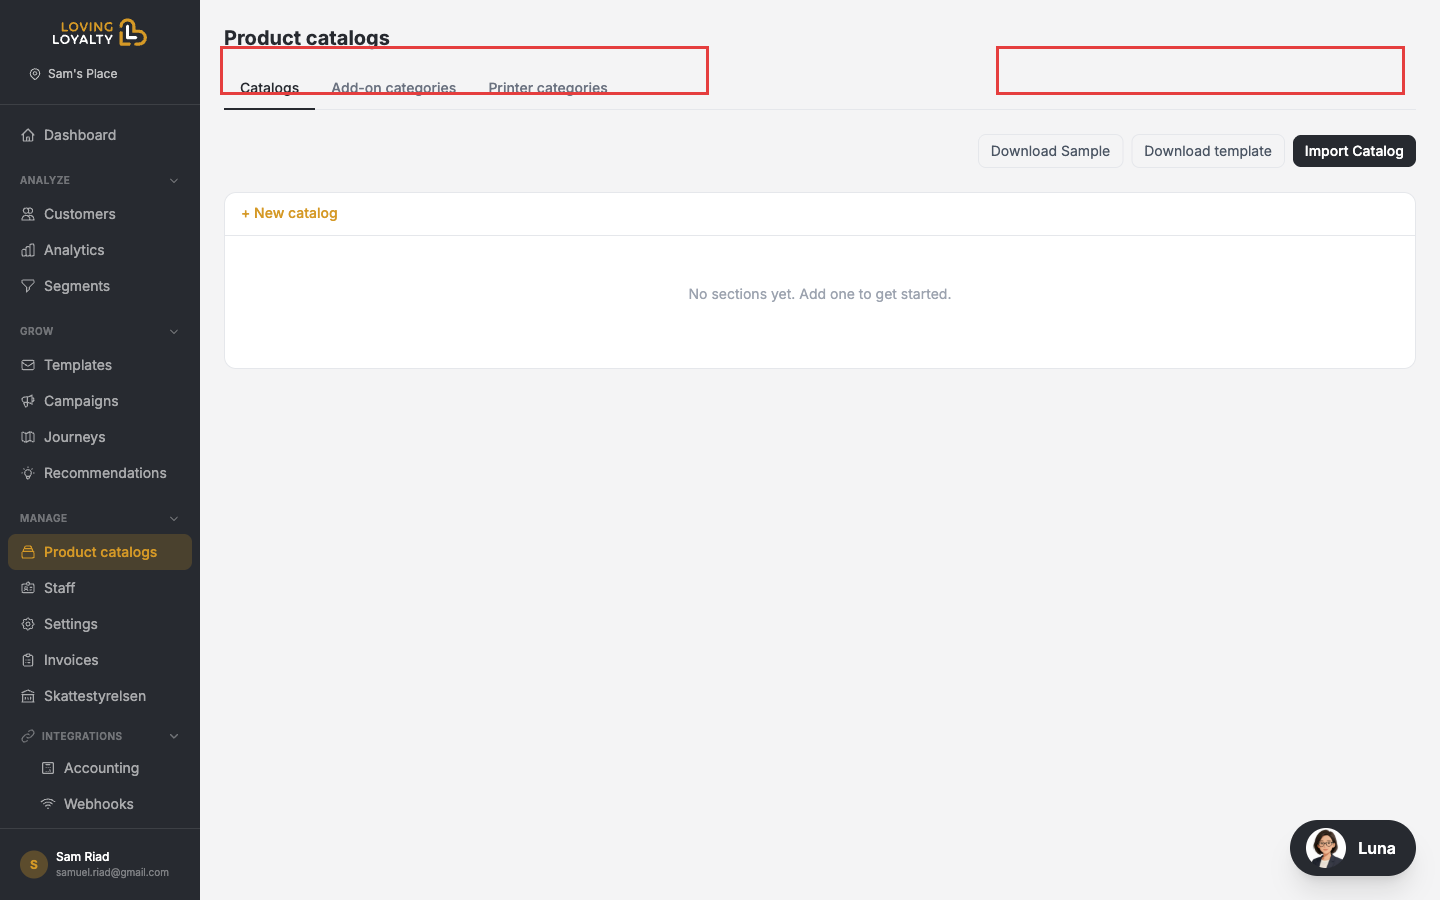Switch to the Printer categories tab

coord(548,88)
